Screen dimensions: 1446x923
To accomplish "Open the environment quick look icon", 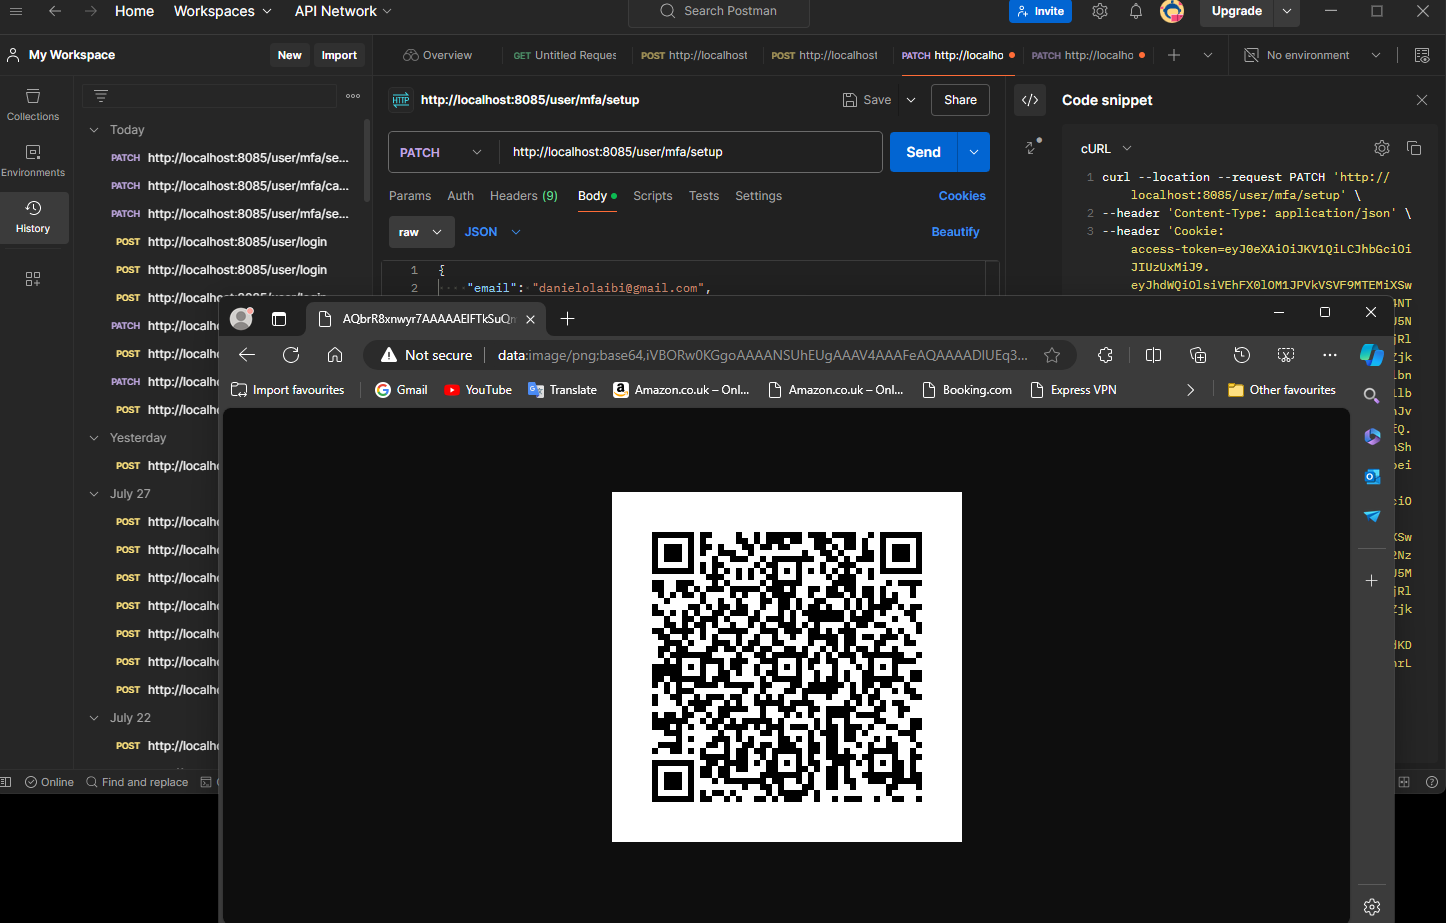I will coord(1422,55).
